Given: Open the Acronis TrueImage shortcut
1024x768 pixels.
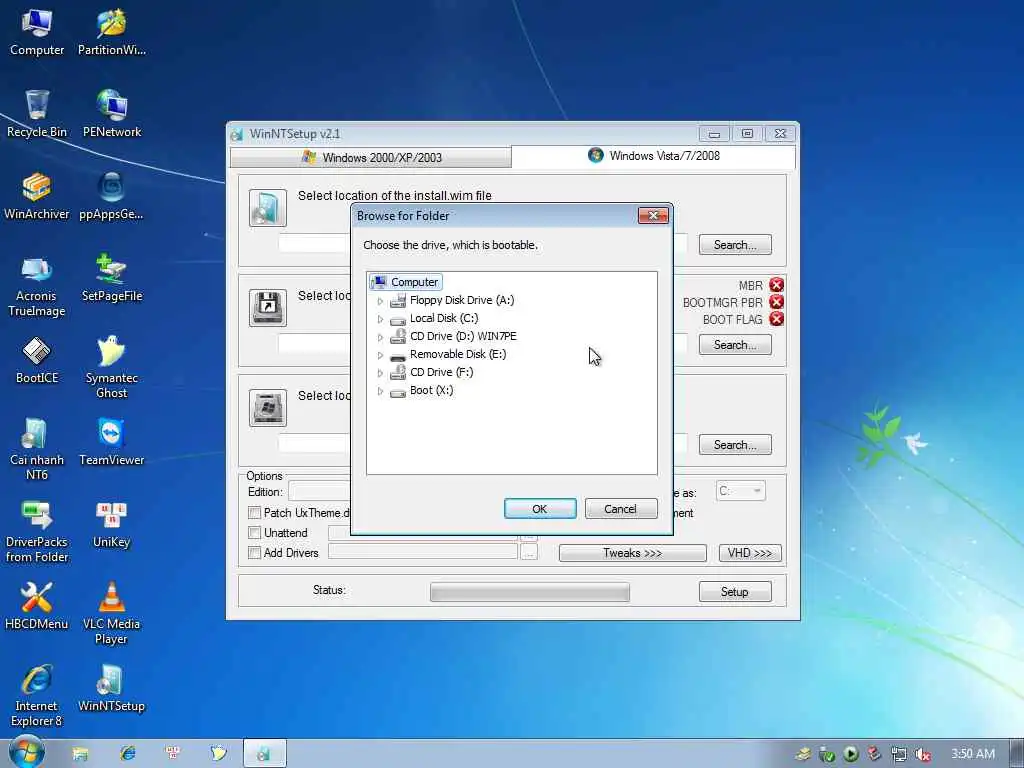Looking at the screenshot, I should pyautogui.click(x=37, y=287).
